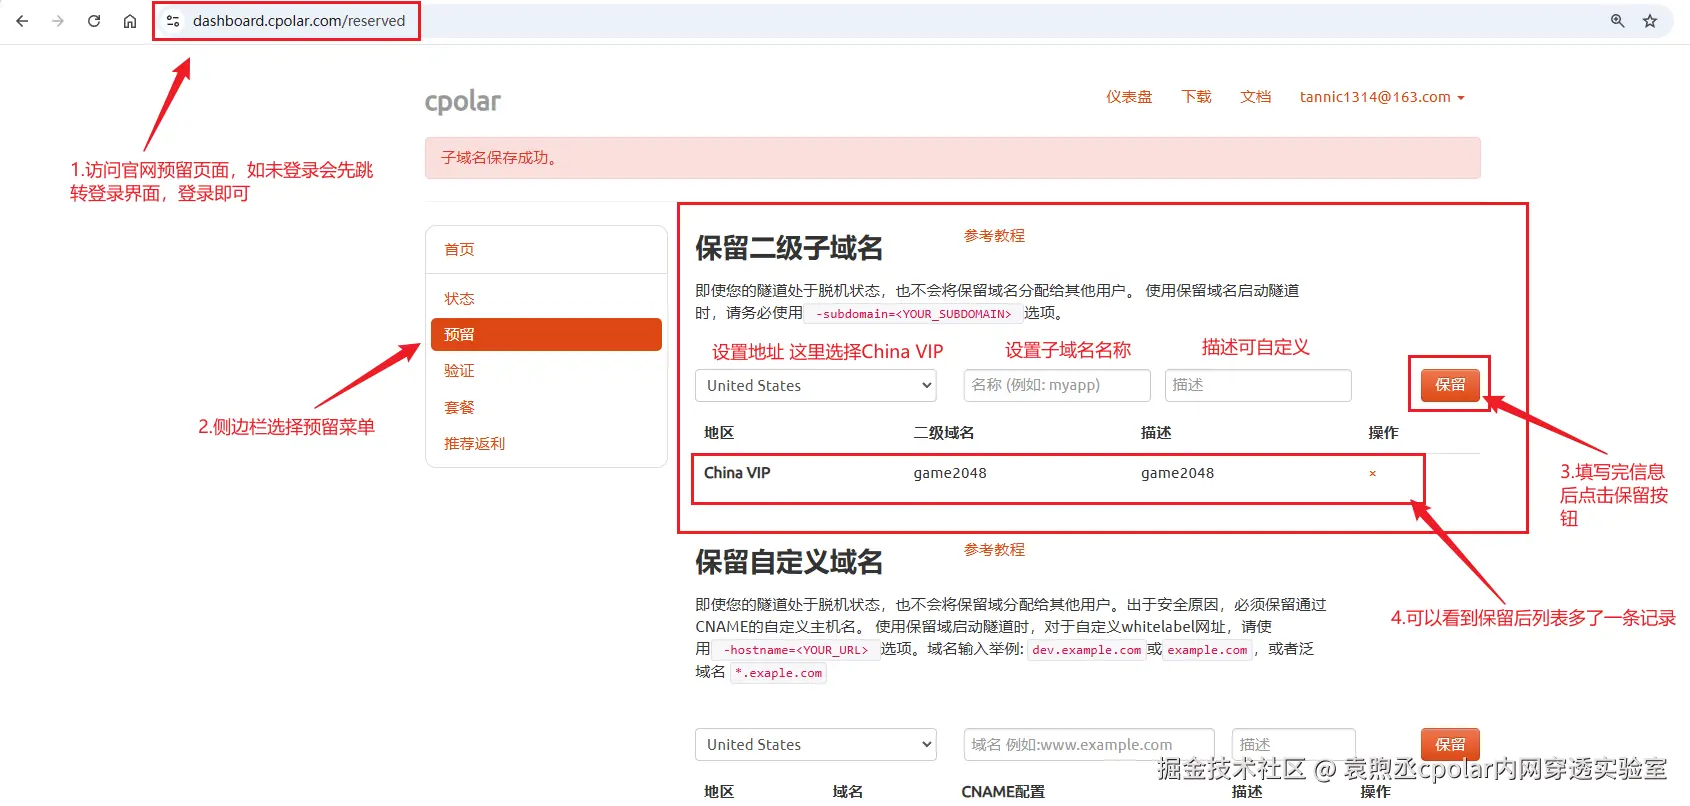Open 参考教程 link beside 保留自定义域名
This screenshot has width=1690, height=806.
(994, 550)
